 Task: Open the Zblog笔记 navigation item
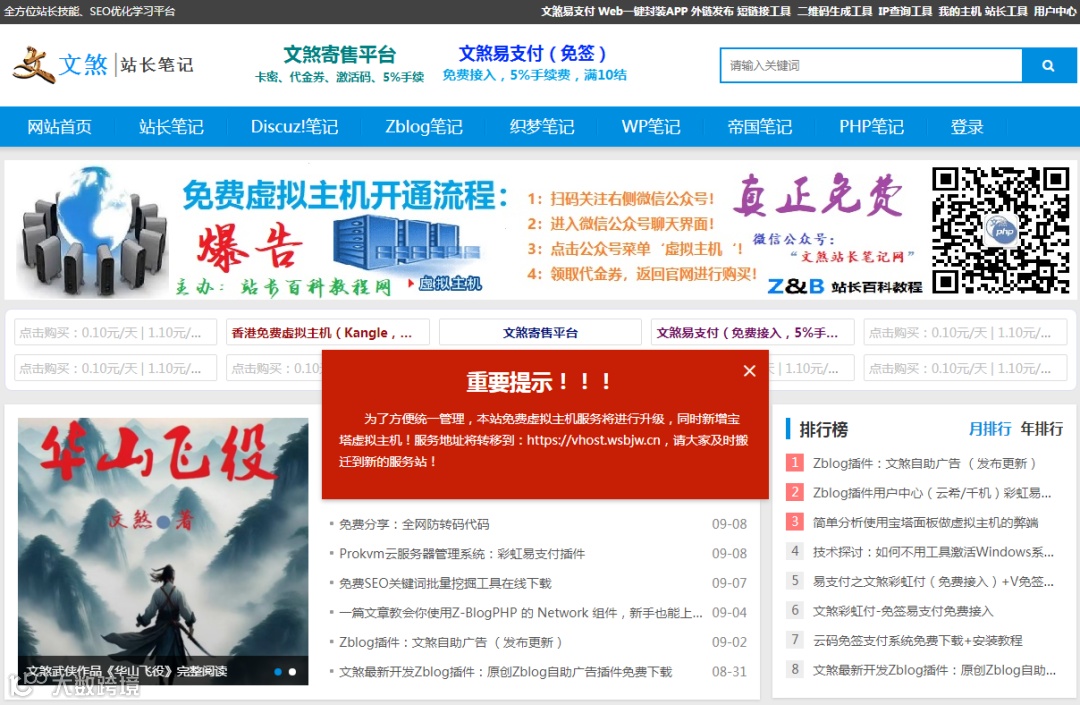pyautogui.click(x=424, y=127)
